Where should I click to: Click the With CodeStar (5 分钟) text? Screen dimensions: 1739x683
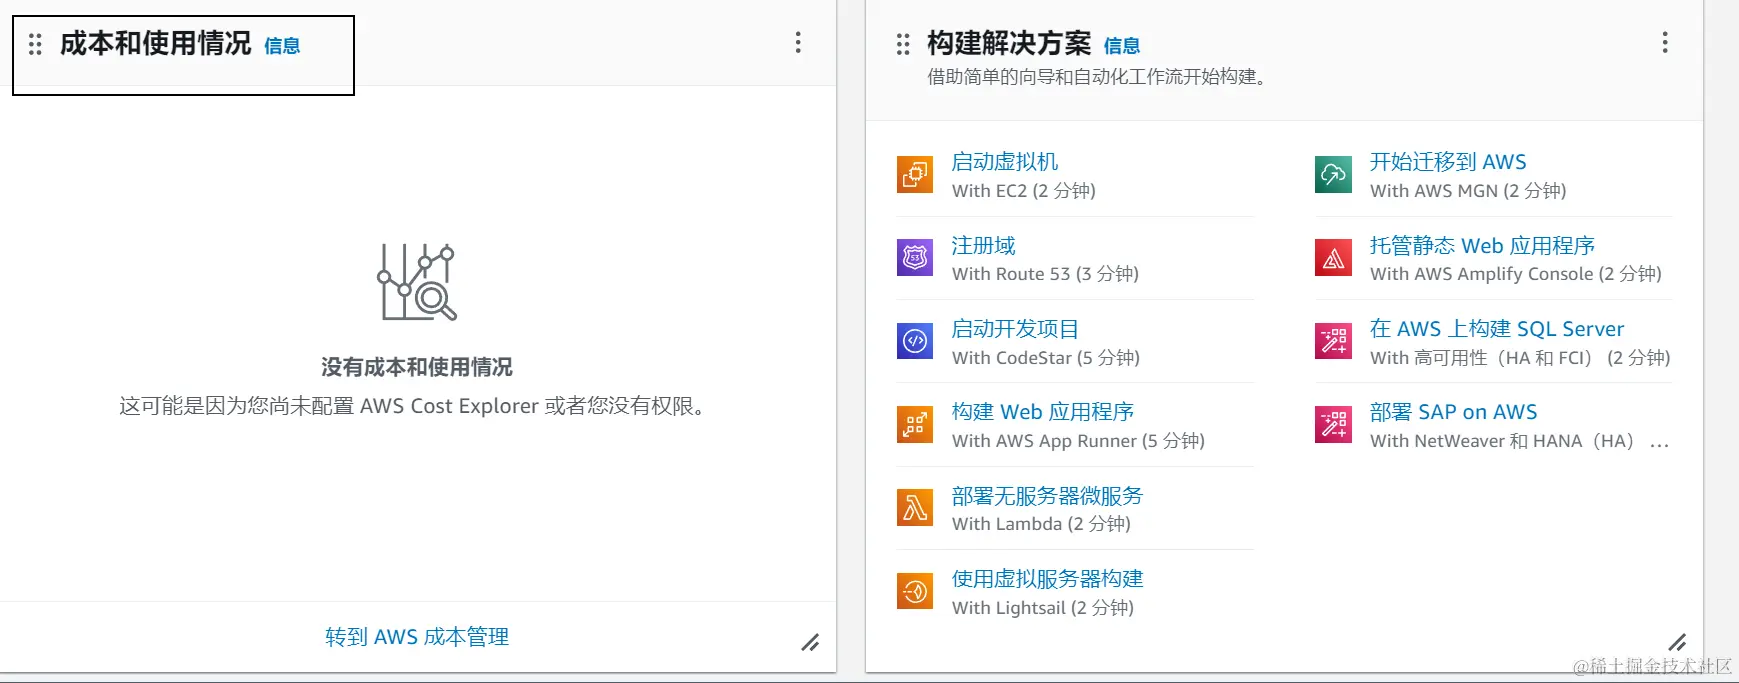tap(1046, 358)
